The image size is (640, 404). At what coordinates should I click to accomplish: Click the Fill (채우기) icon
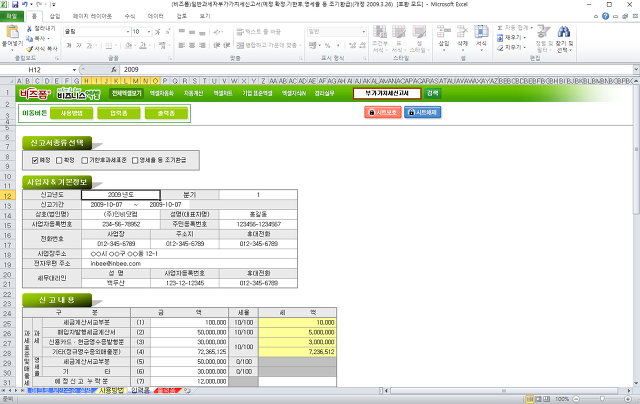(500, 38)
